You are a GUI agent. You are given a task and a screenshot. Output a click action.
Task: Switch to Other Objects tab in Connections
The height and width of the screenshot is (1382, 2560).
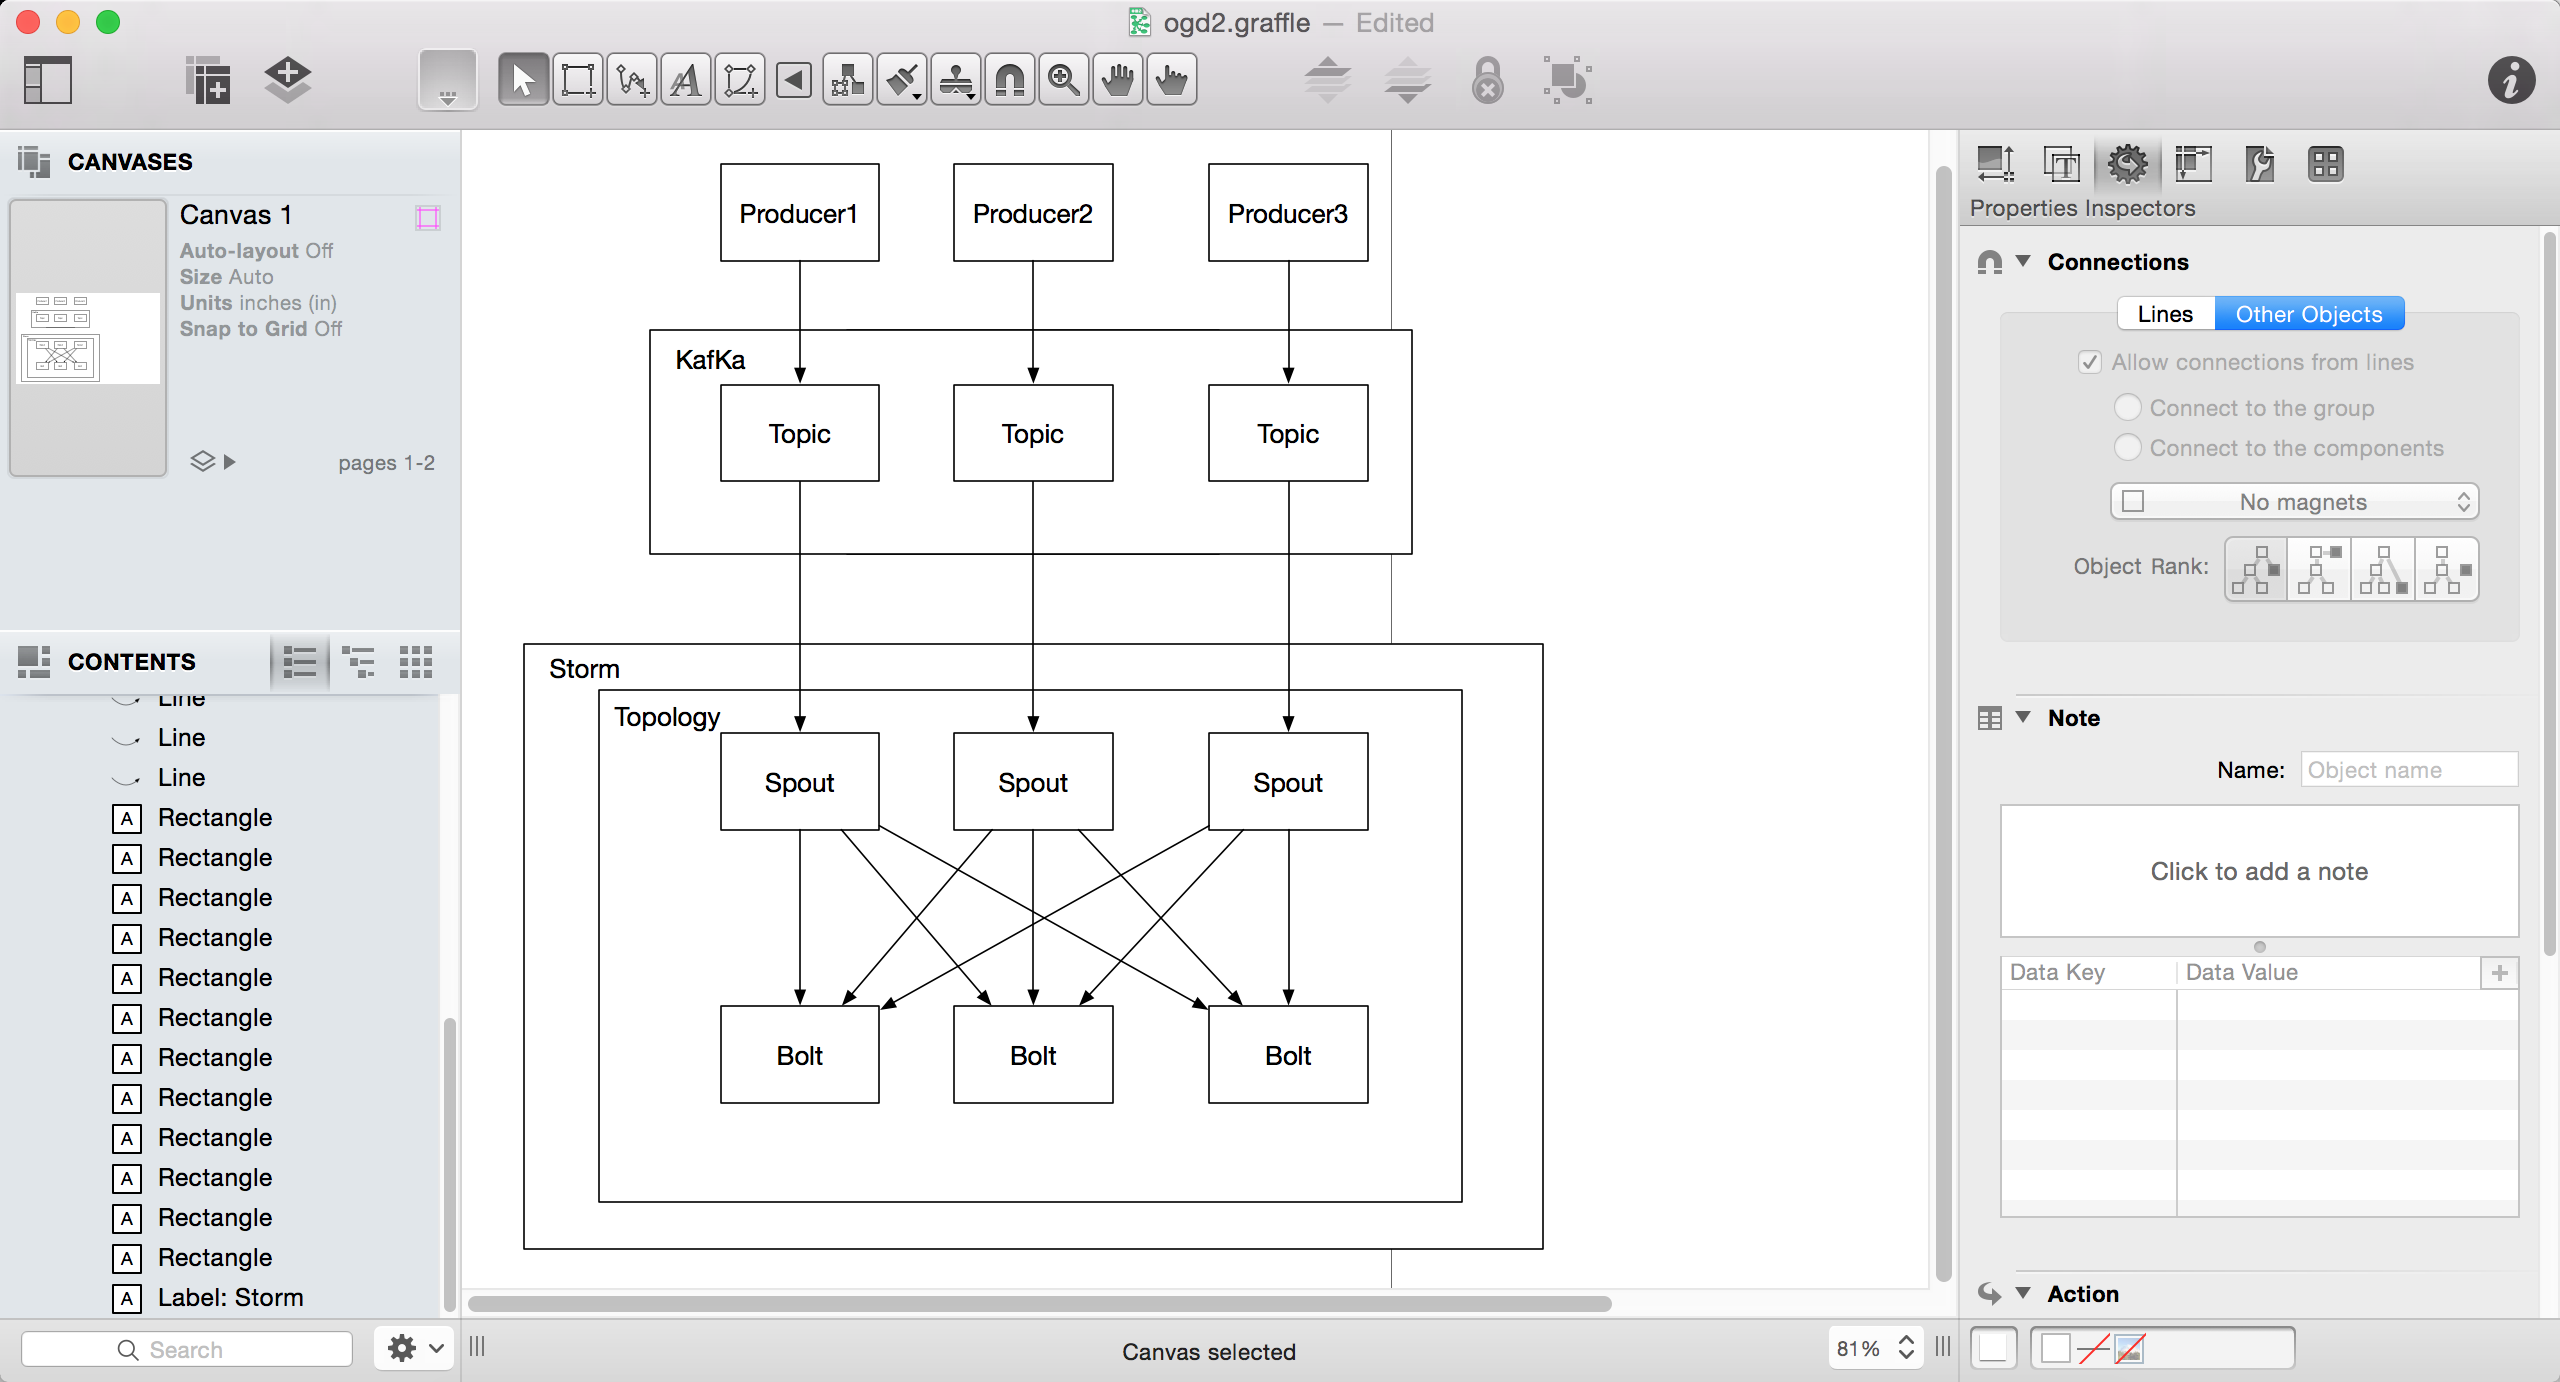[x=2308, y=313]
